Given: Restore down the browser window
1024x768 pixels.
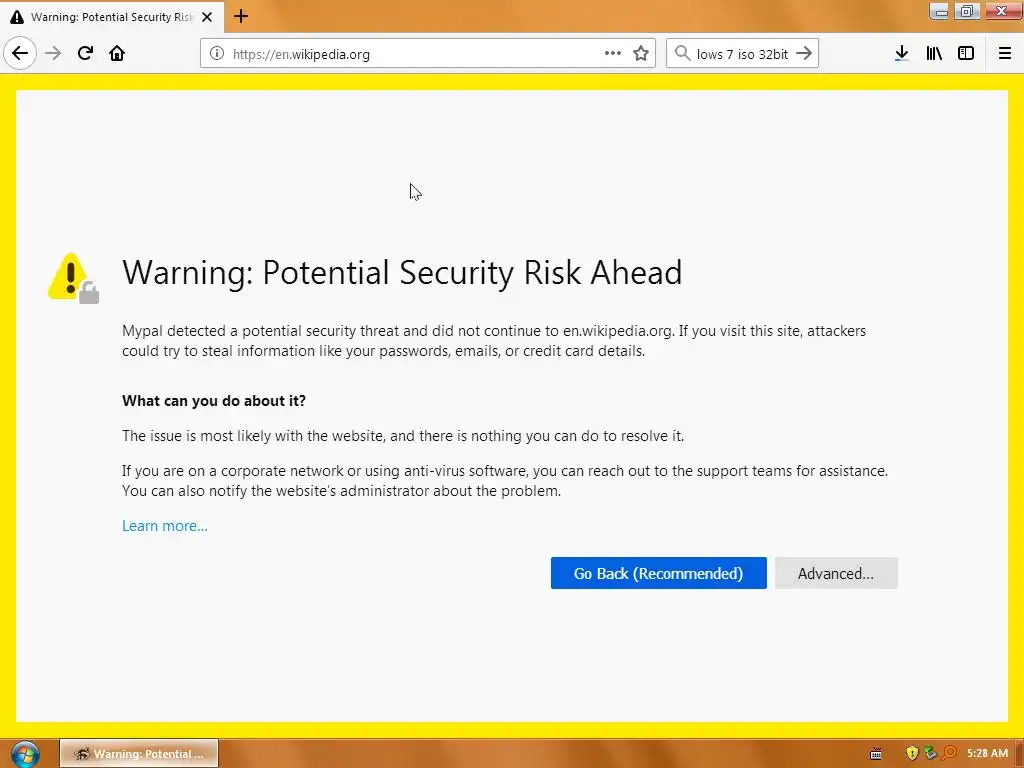Looking at the screenshot, I should coord(967,11).
